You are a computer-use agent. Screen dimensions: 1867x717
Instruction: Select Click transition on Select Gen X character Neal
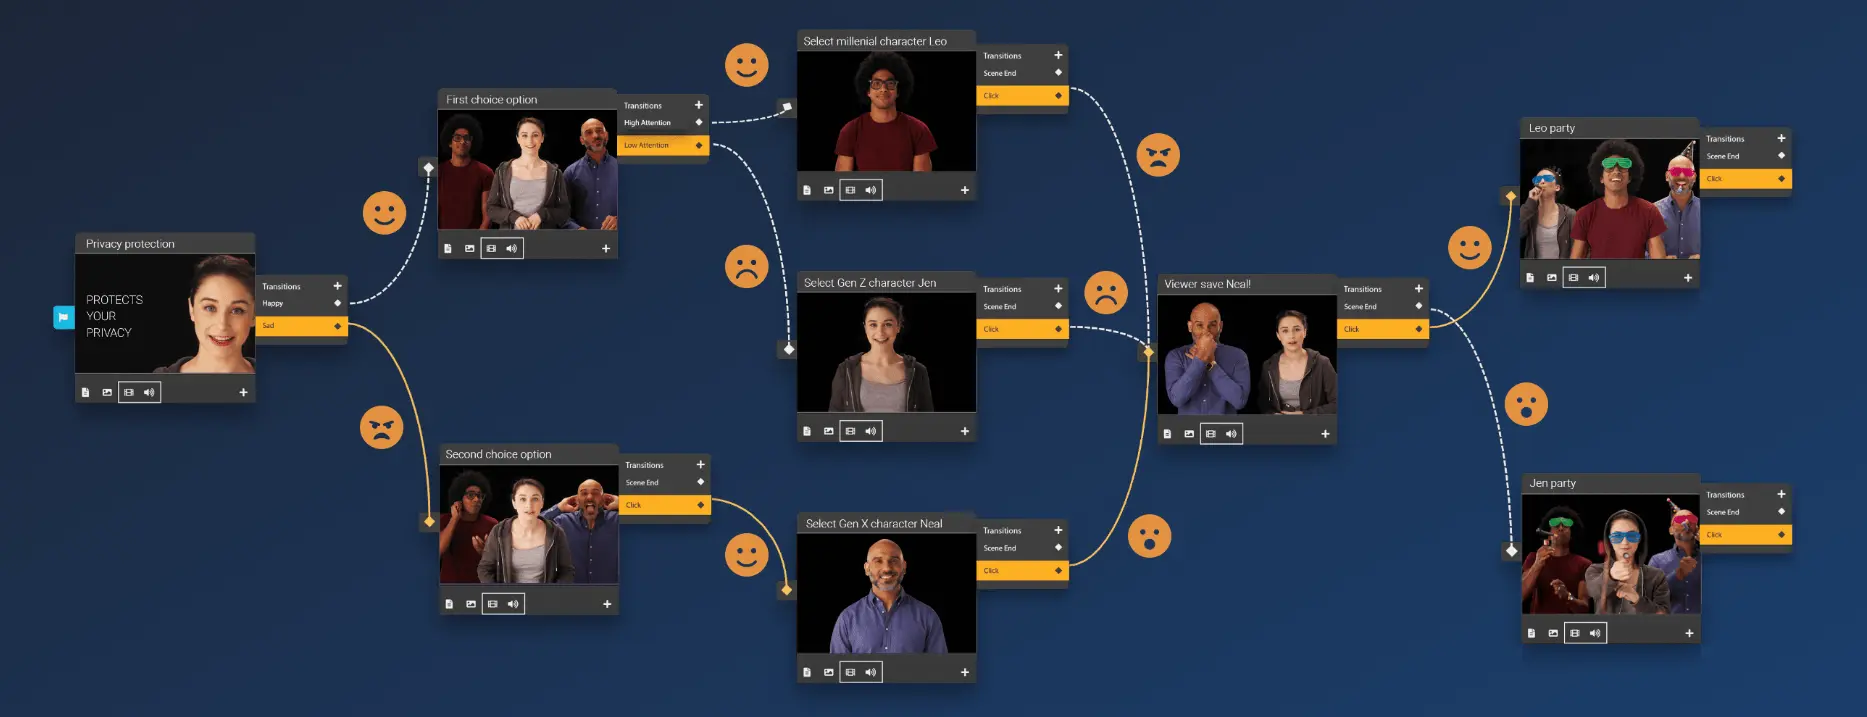click(x=1022, y=571)
